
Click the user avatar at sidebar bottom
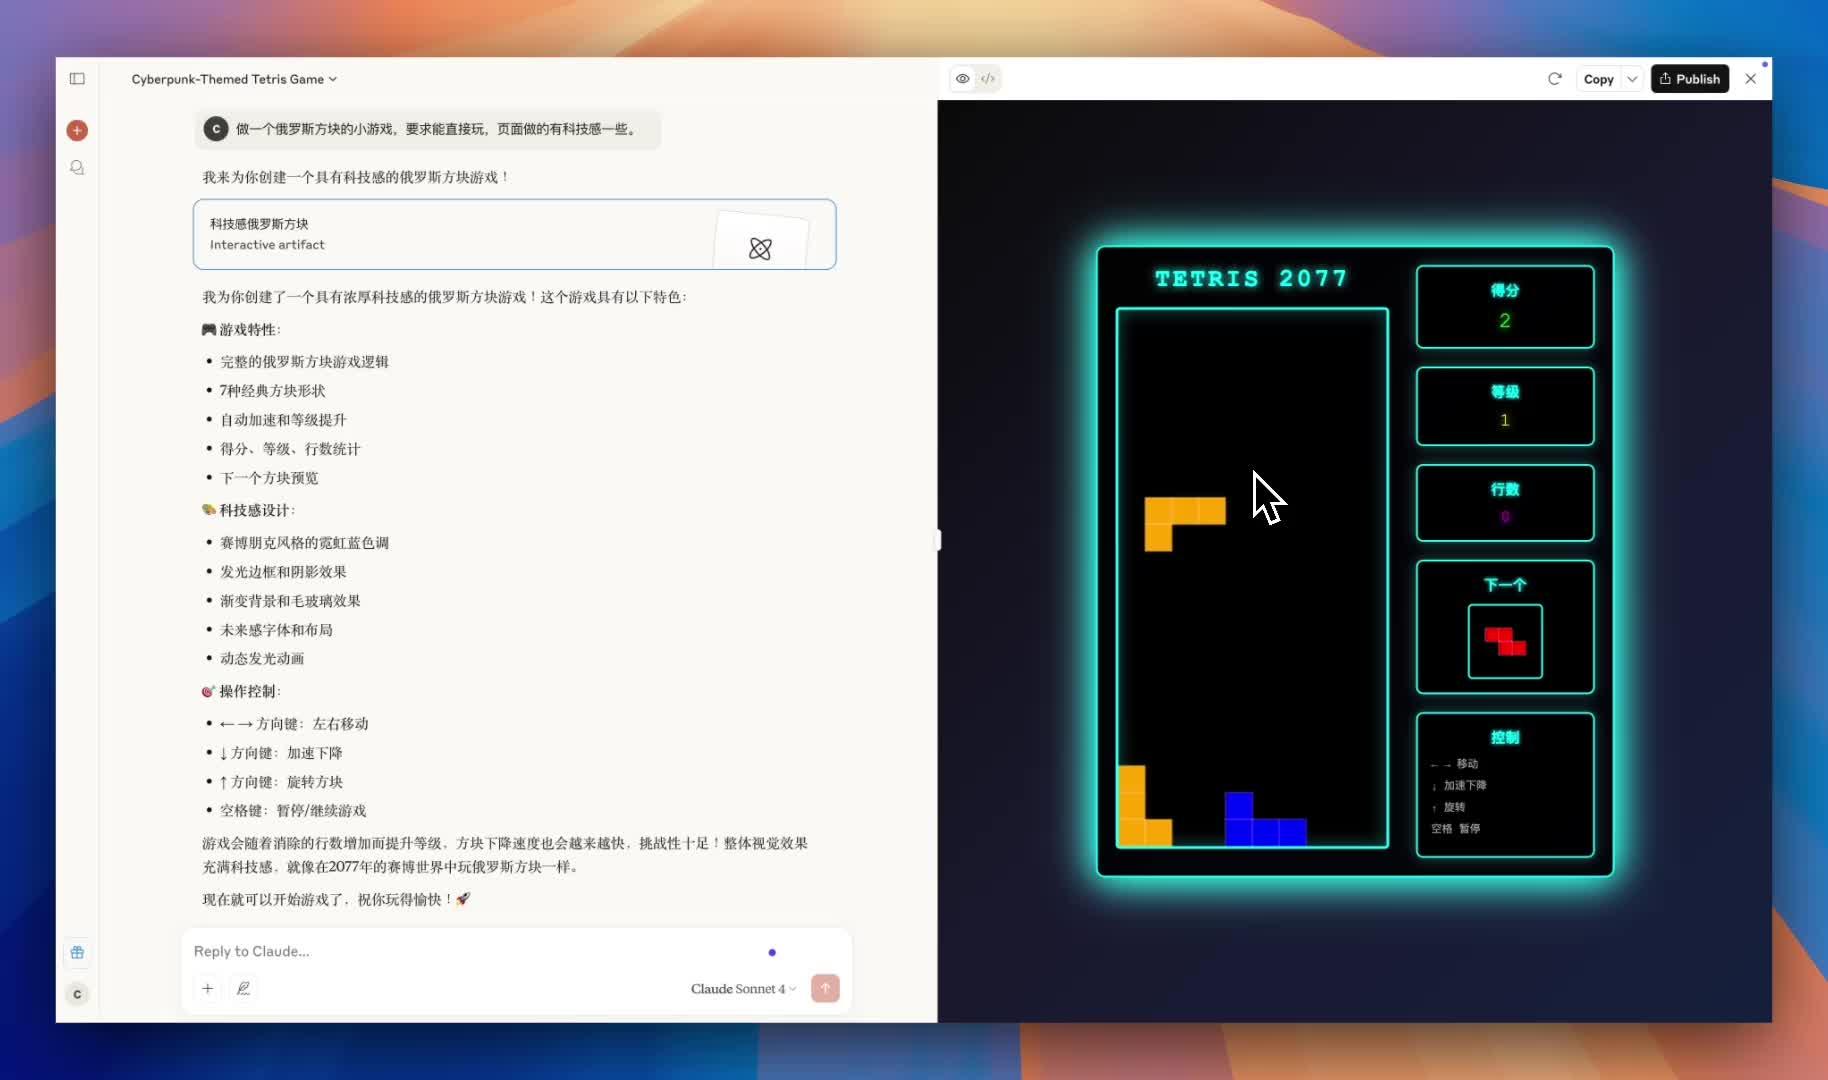coord(77,994)
